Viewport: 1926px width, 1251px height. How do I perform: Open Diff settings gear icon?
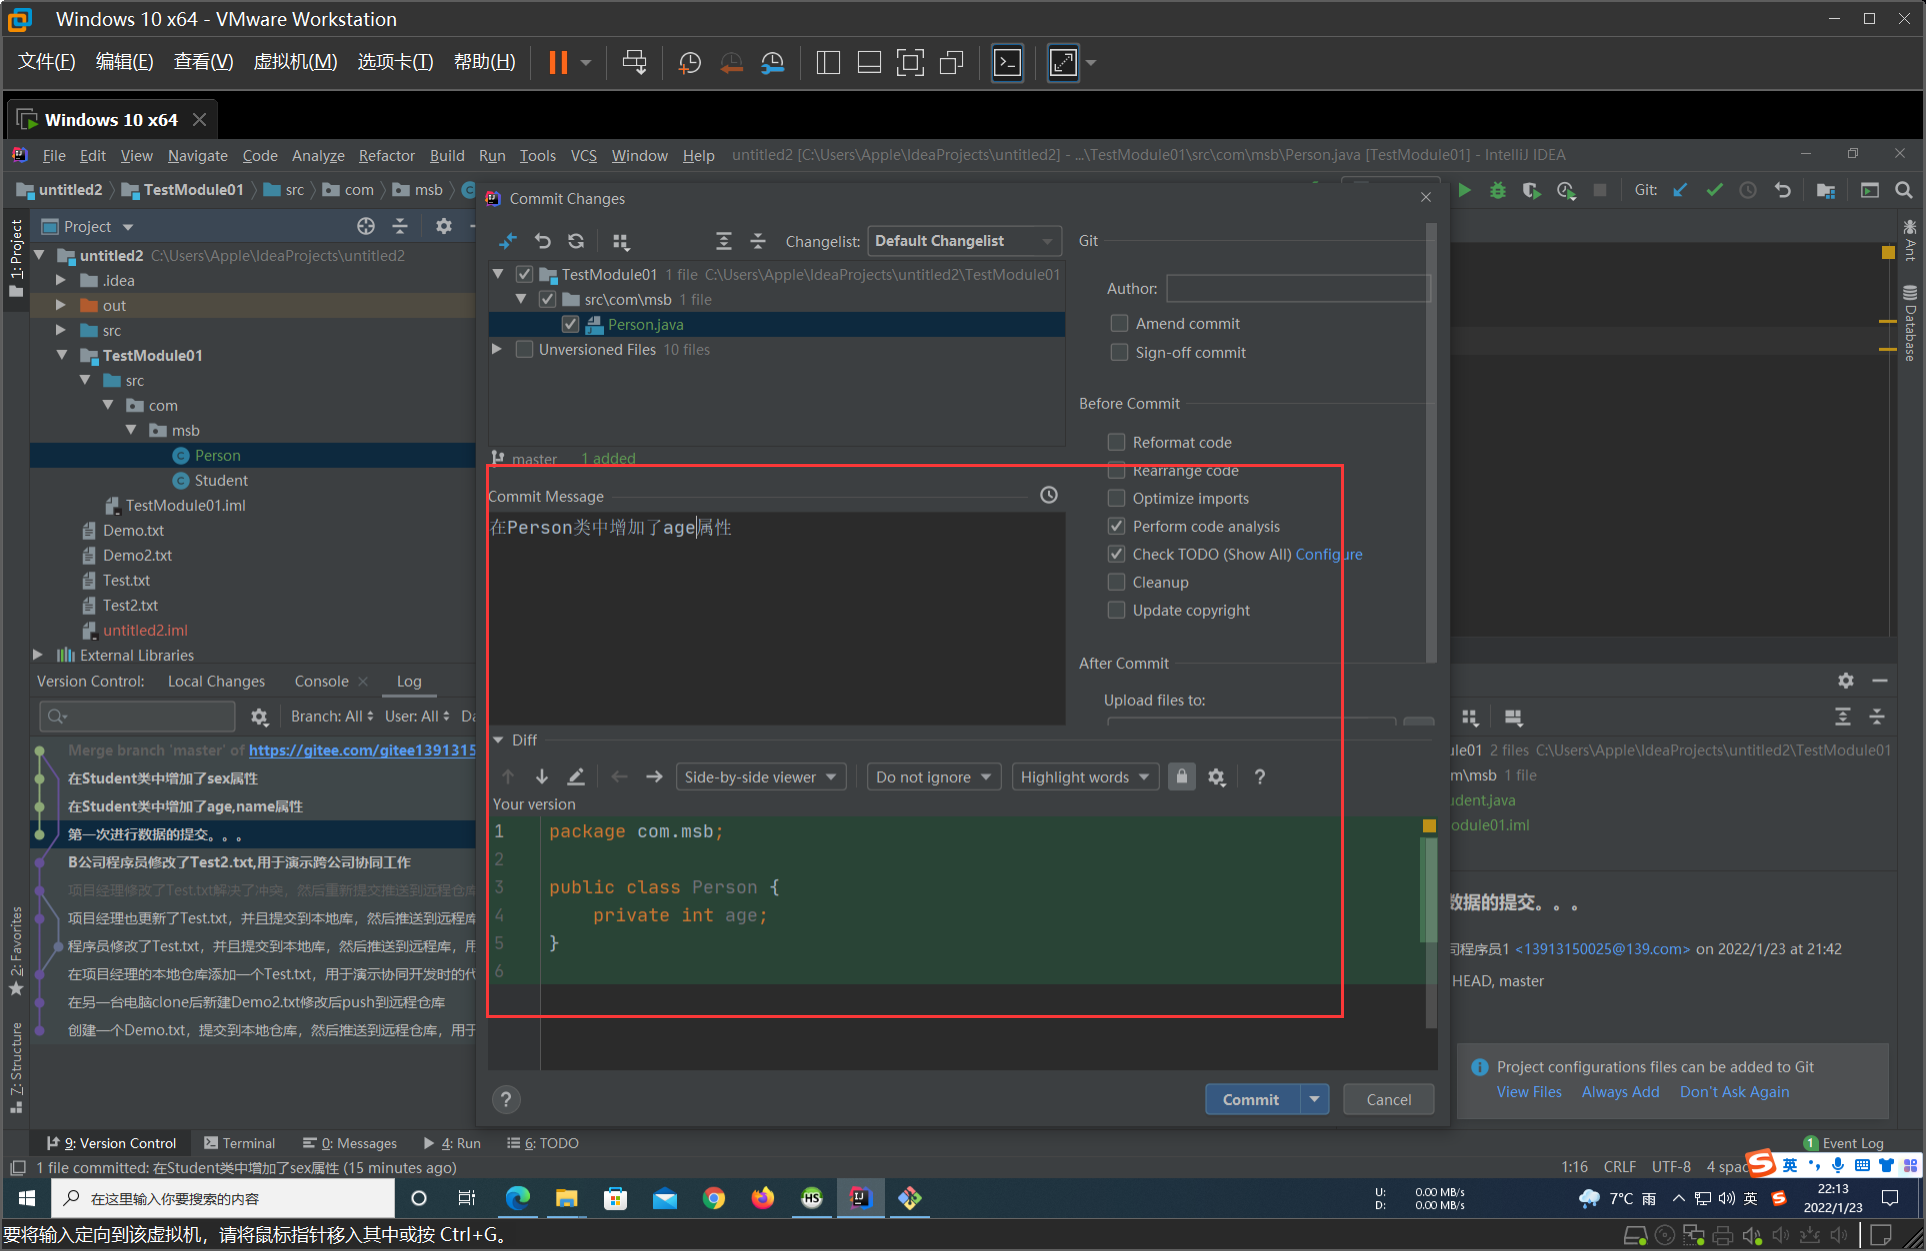[1217, 777]
